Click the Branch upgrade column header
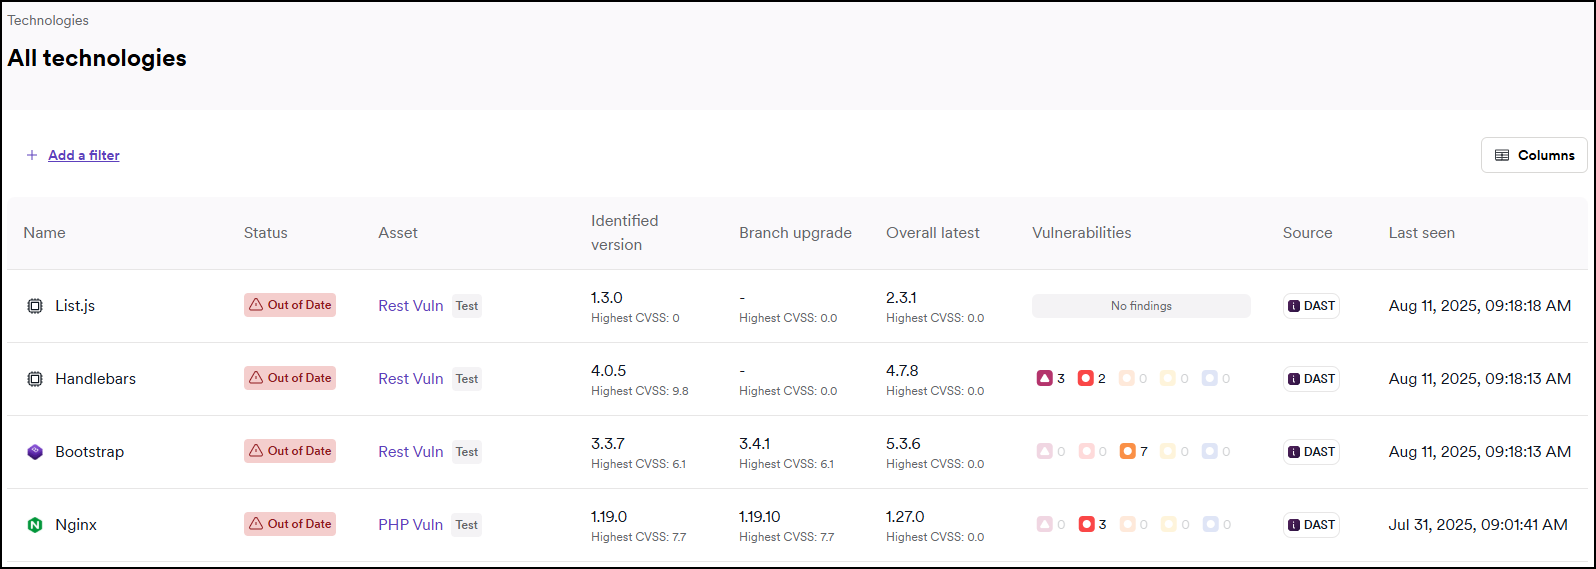 [795, 233]
